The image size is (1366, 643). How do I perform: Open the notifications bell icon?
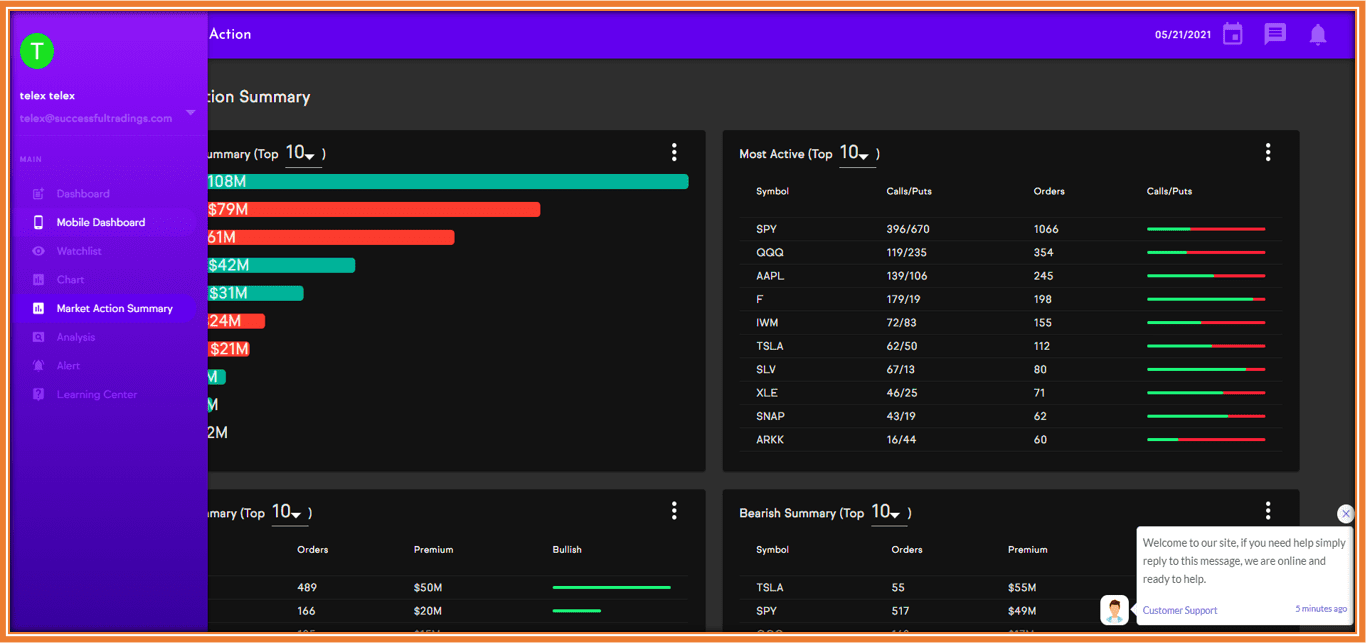coord(1318,35)
